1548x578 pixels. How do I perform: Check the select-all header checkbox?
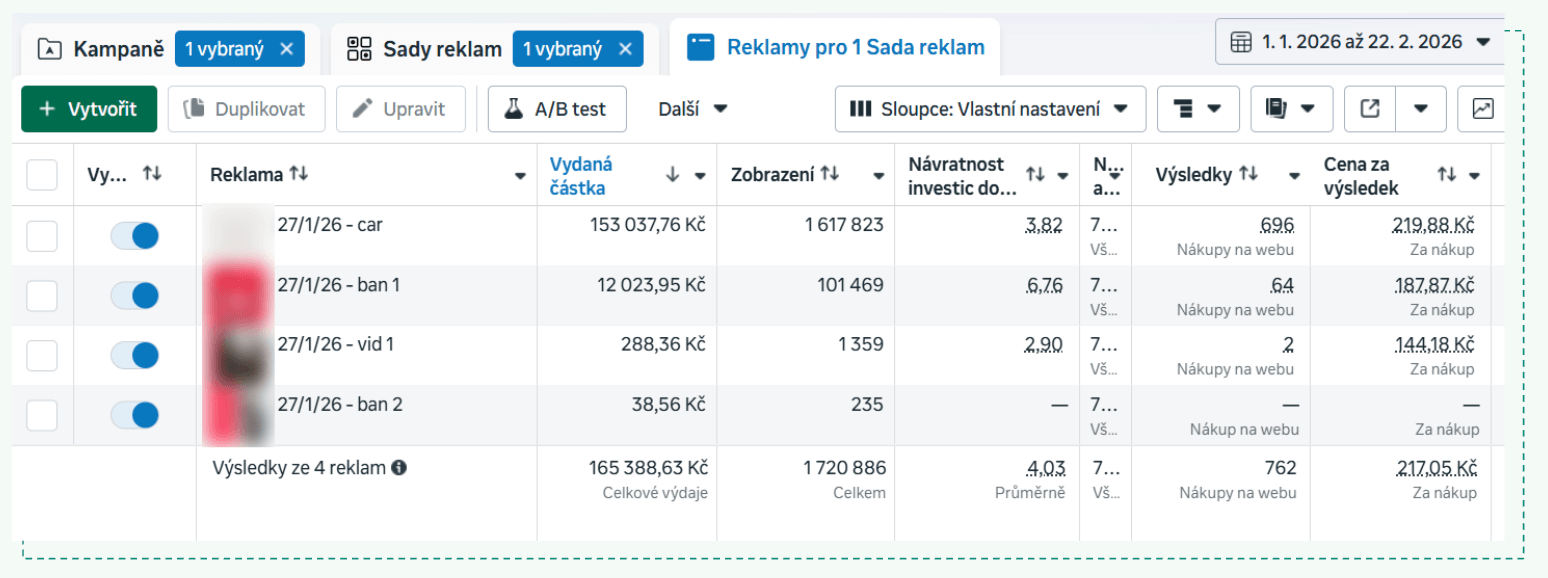tap(42, 175)
